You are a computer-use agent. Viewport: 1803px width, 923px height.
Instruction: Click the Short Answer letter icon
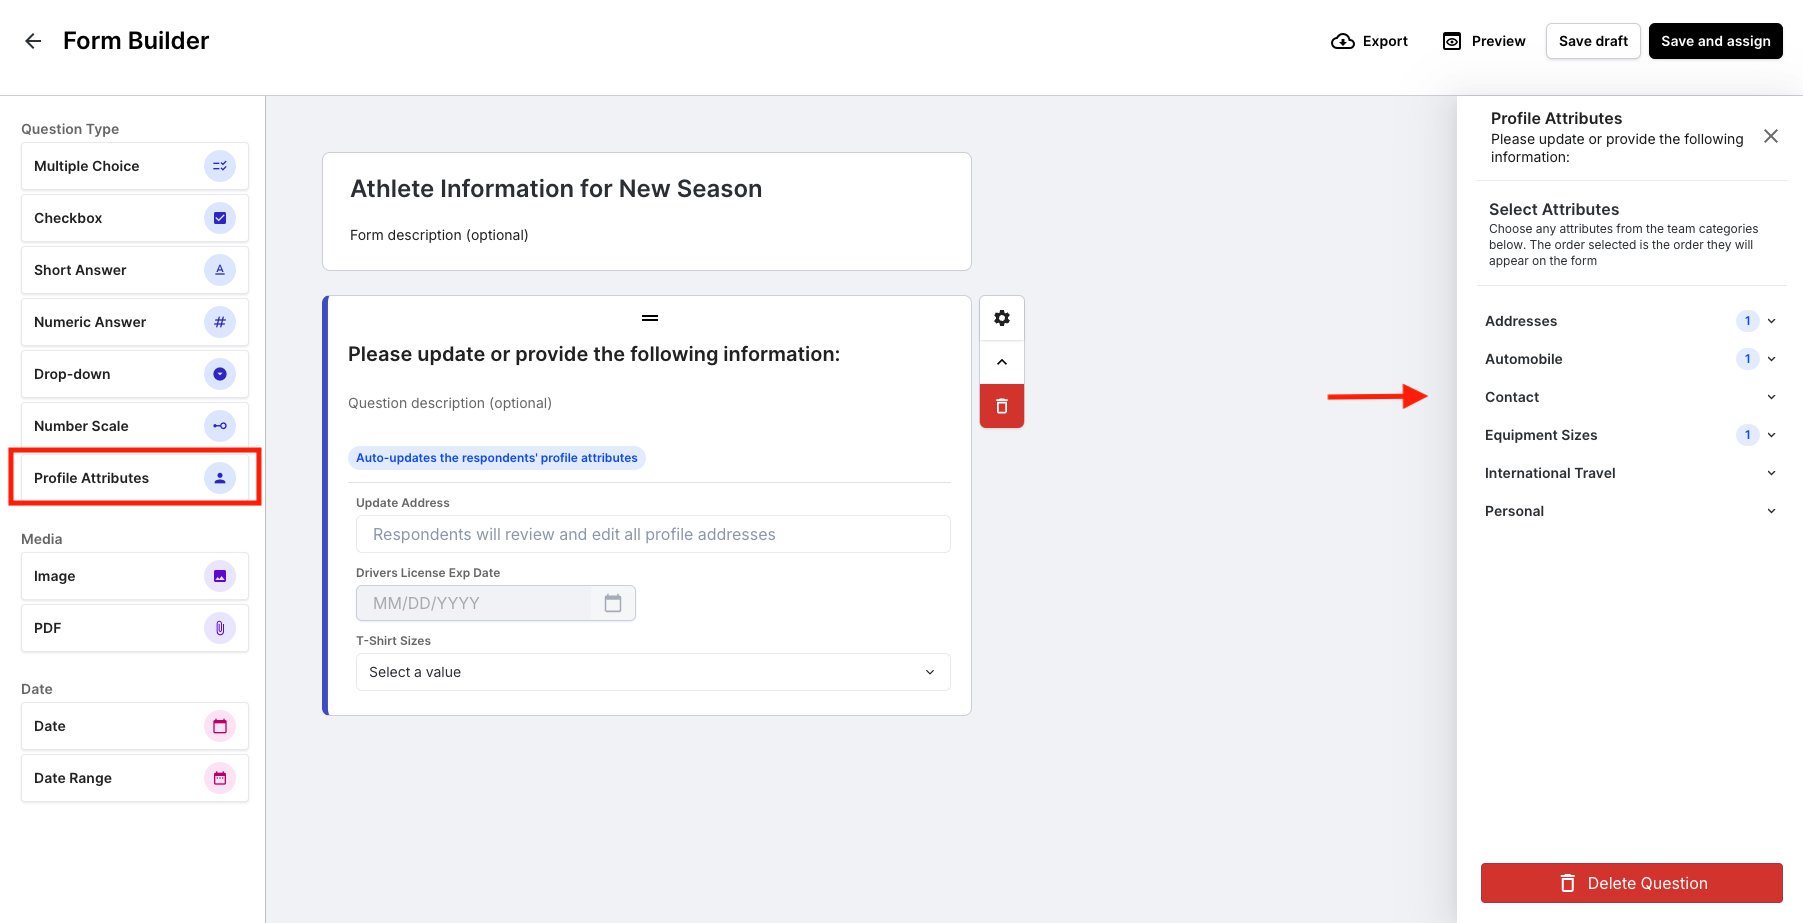coord(220,269)
